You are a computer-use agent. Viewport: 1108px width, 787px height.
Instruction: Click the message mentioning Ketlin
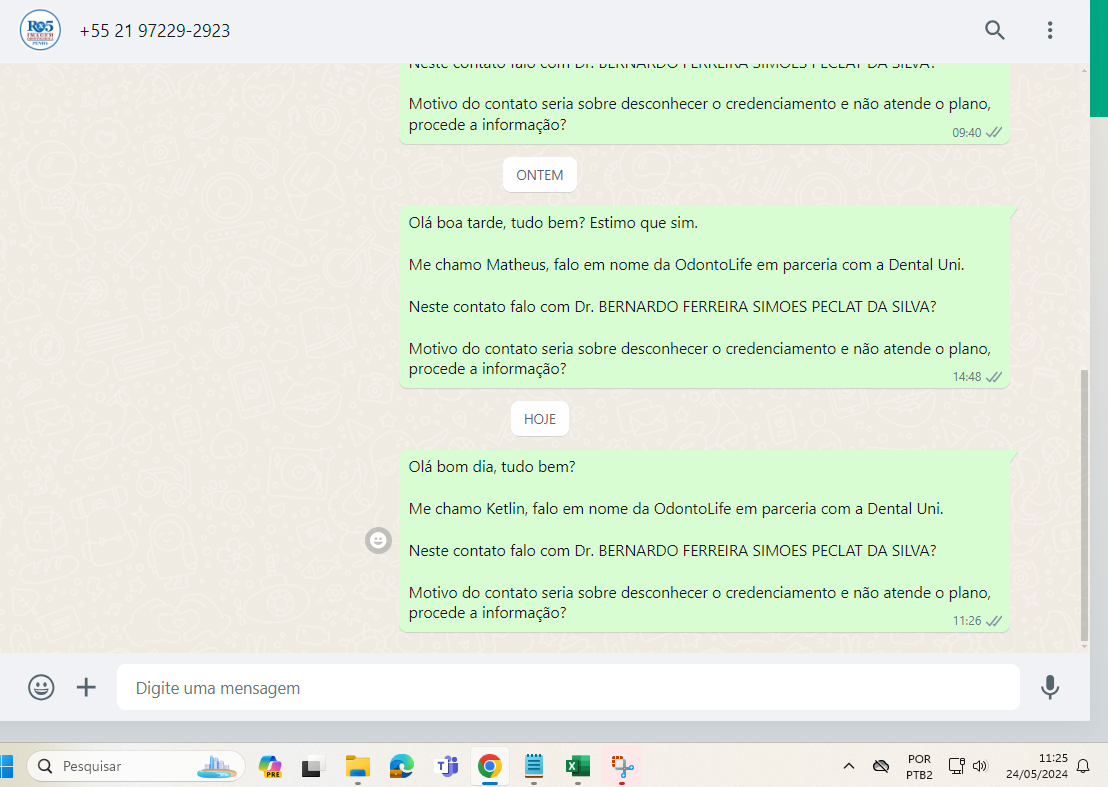704,540
